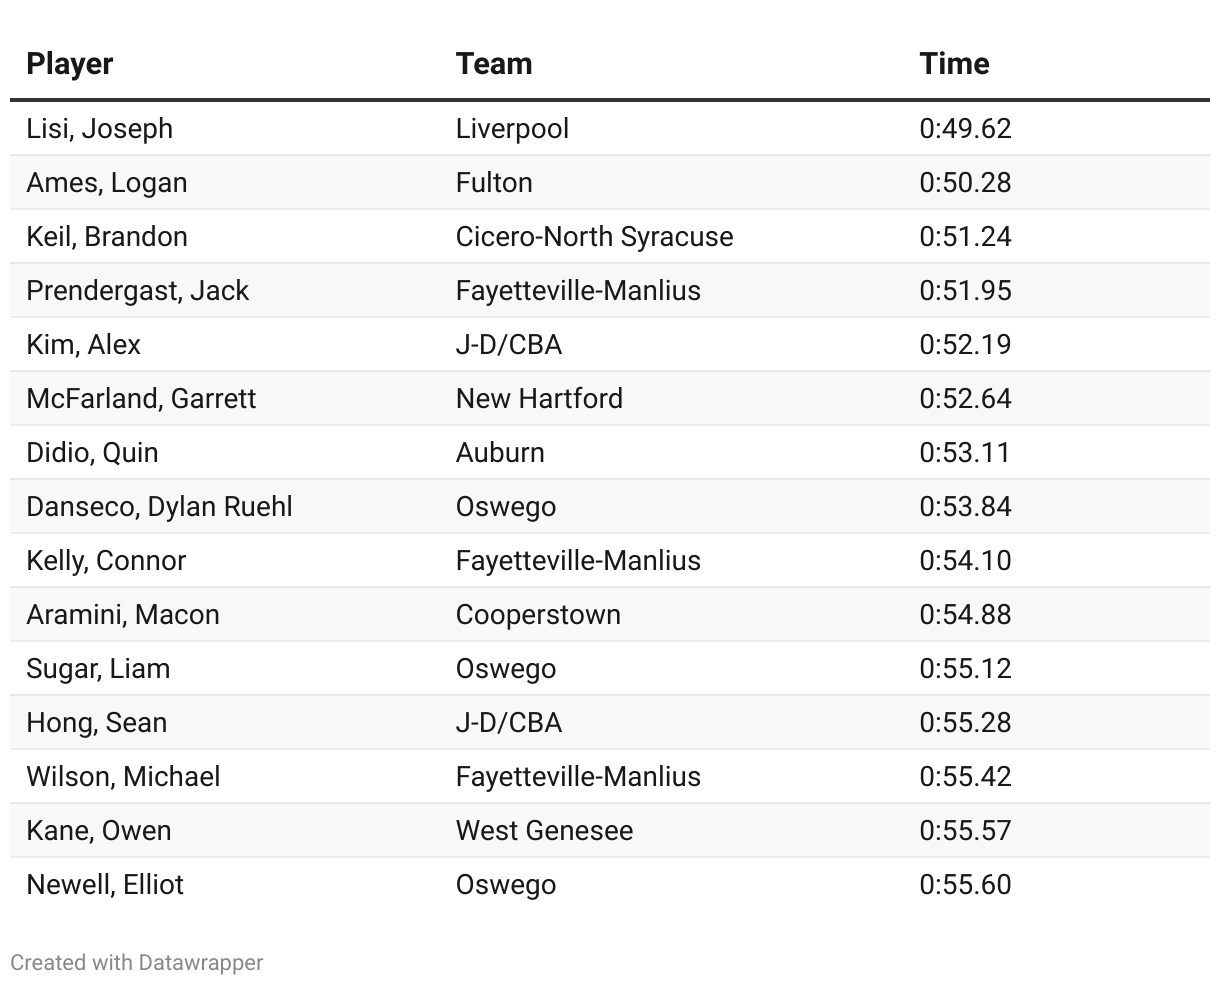This screenshot has width=1220, height=986.
Task: Click the Cooperstown team cell
Action: 538,614
